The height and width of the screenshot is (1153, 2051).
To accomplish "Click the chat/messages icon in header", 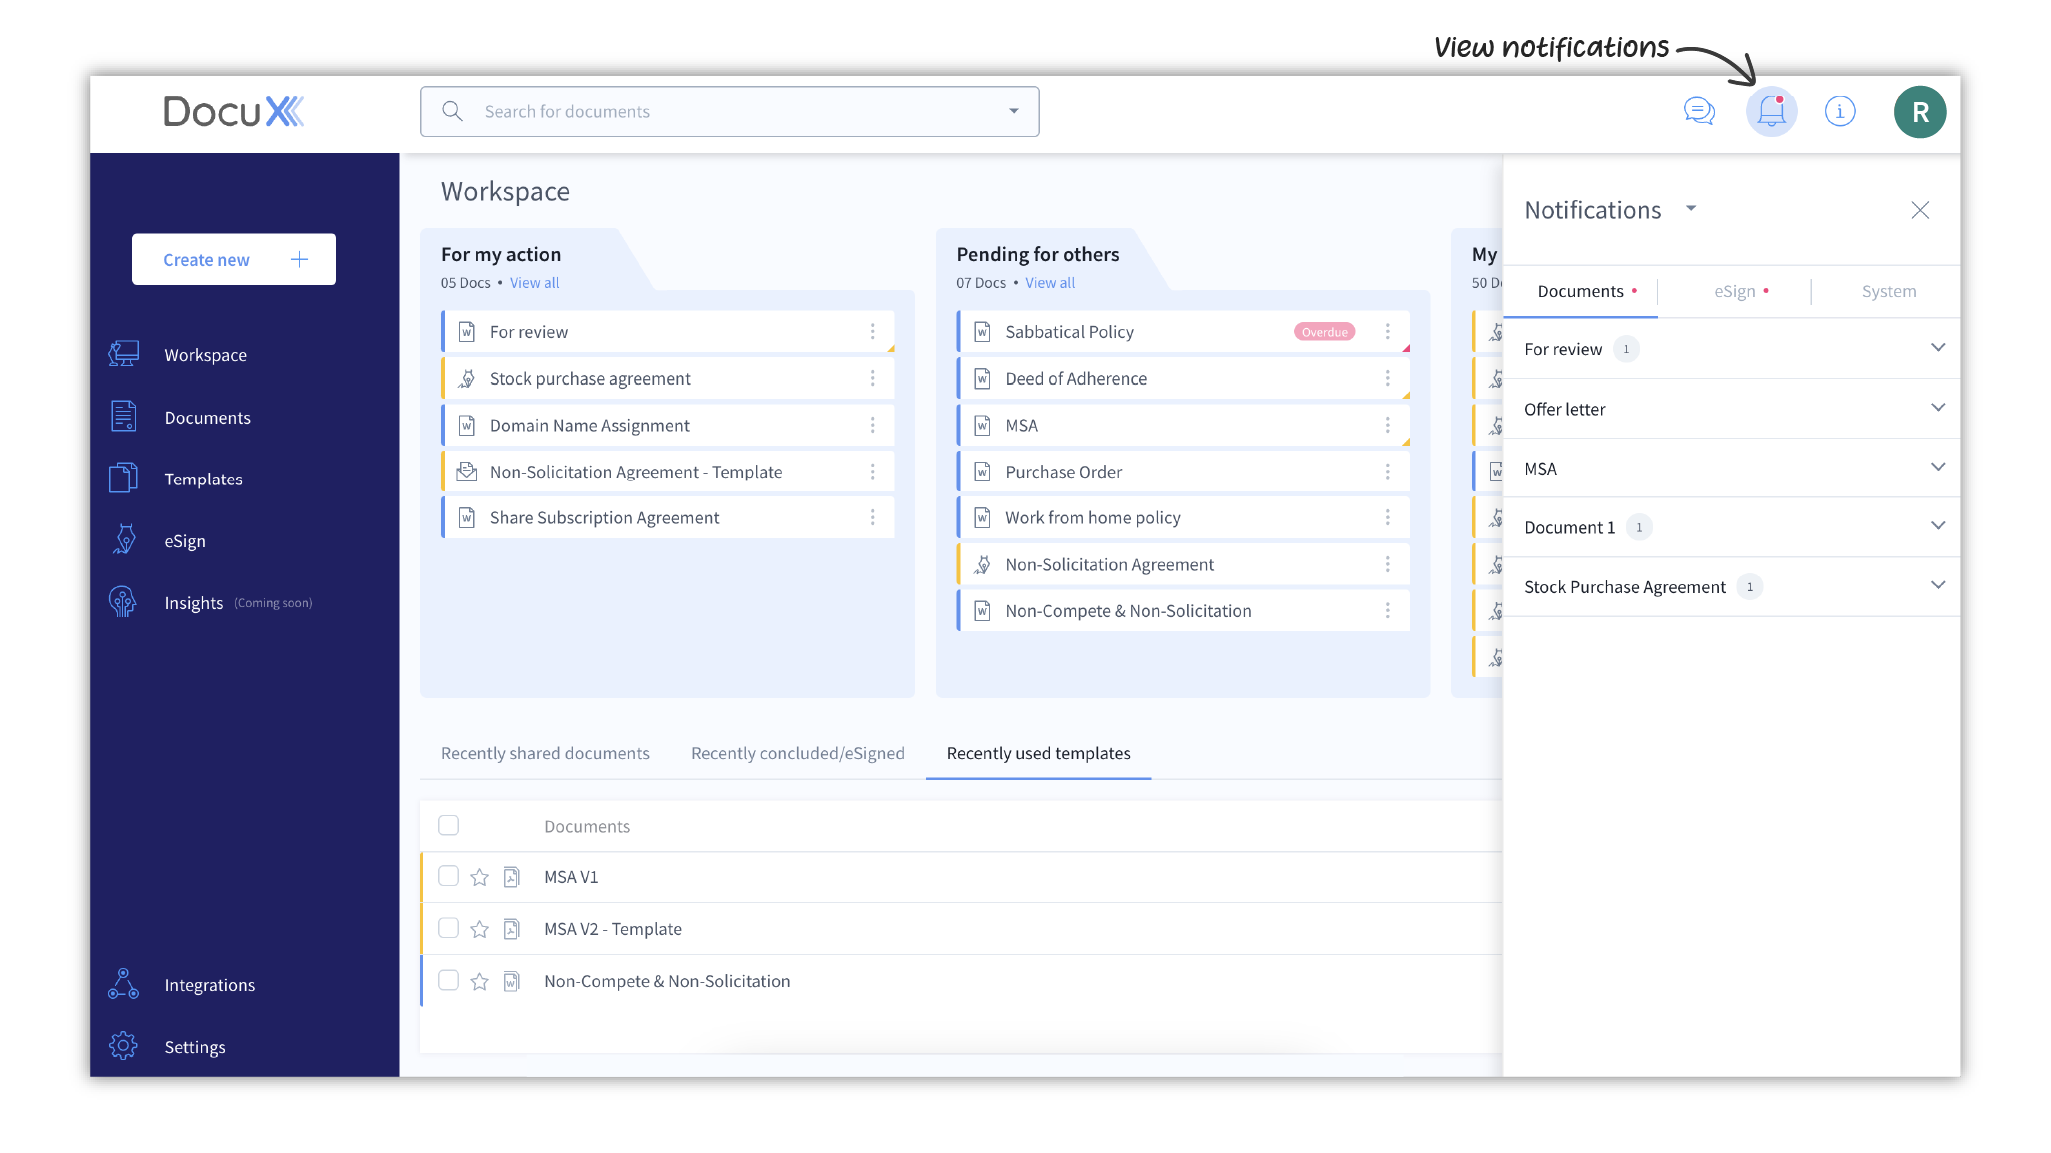I will 1699,111.
